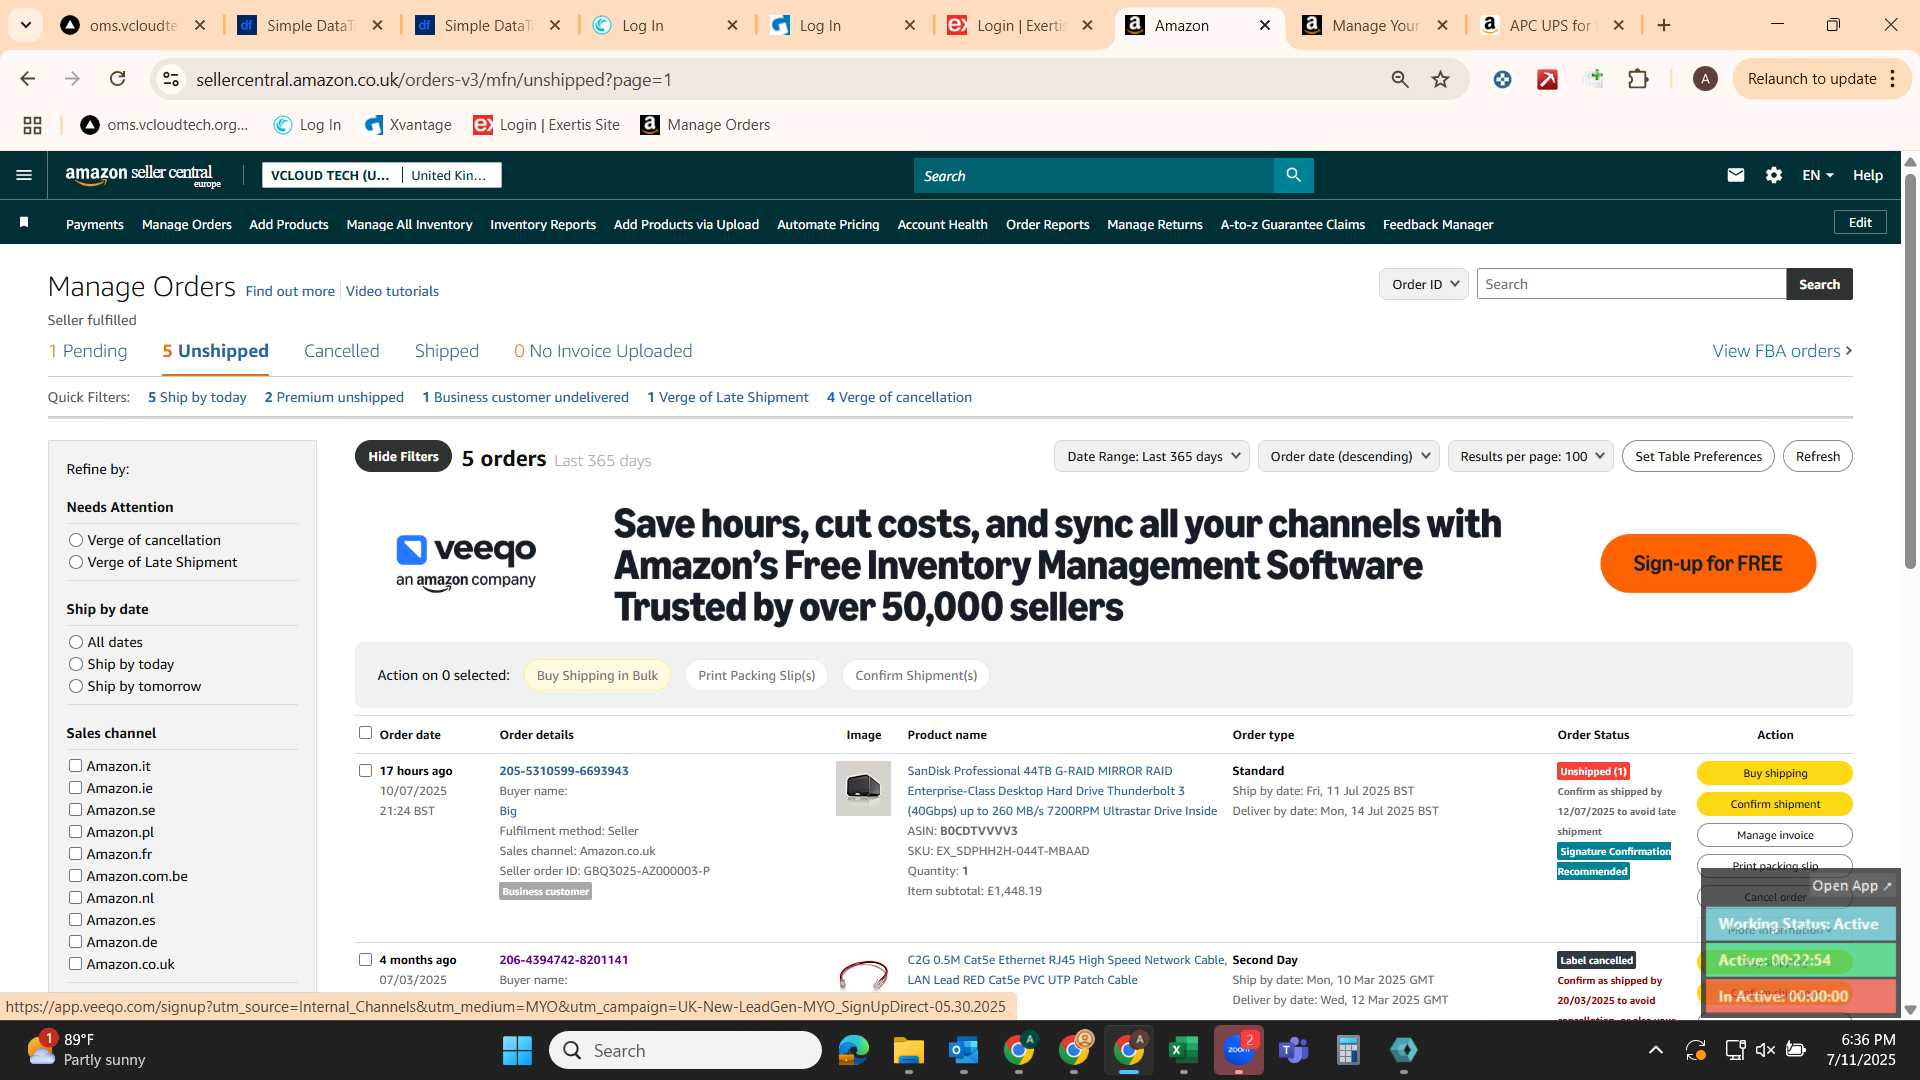Click the order search input field
This screenshot has height=1080, width=1920.
pyautogui.click(x=1631, y=284)
